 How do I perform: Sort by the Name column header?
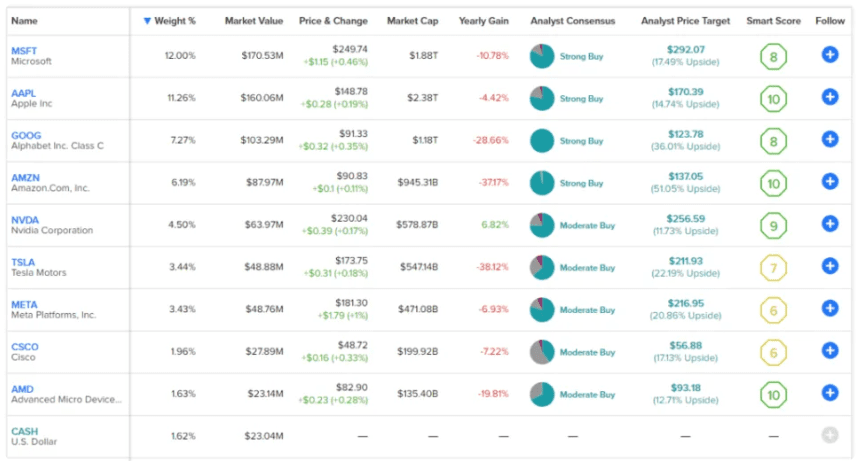point(25,21)
